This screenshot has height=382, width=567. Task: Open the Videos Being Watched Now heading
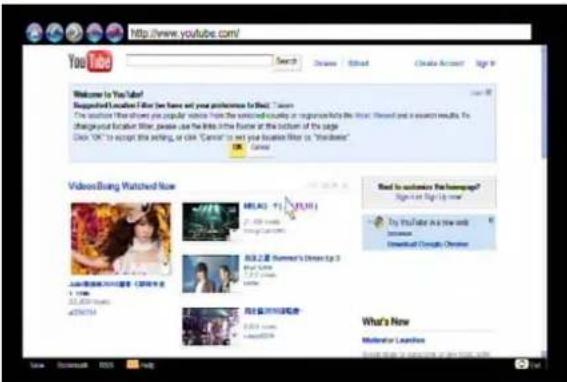click(122, 186)
